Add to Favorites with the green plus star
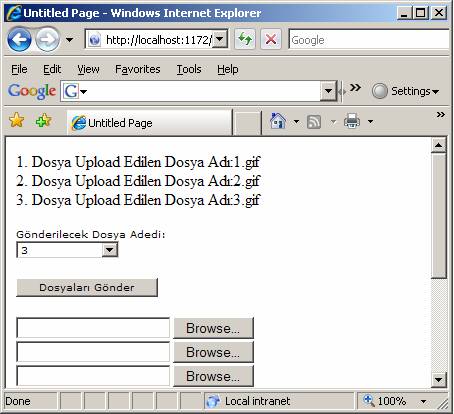The height and width of the screenshot is (414, 454). click(x=43, y=120)
